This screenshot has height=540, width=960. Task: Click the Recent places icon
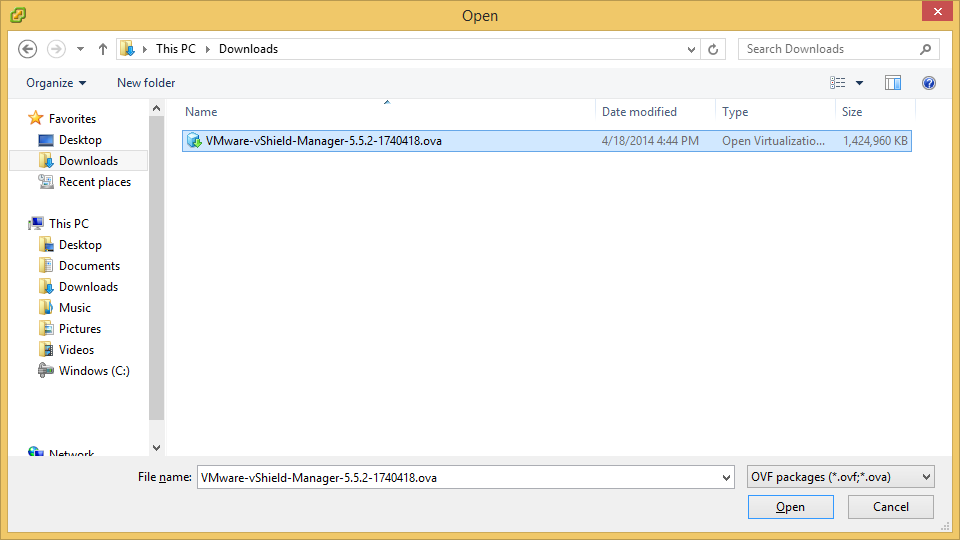[x=46, y=182]
